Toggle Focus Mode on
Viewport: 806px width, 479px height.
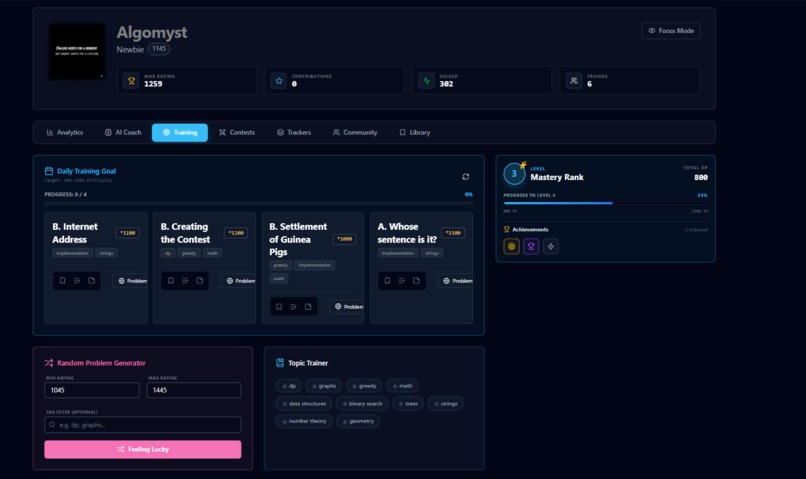click(x=671, y=31)
